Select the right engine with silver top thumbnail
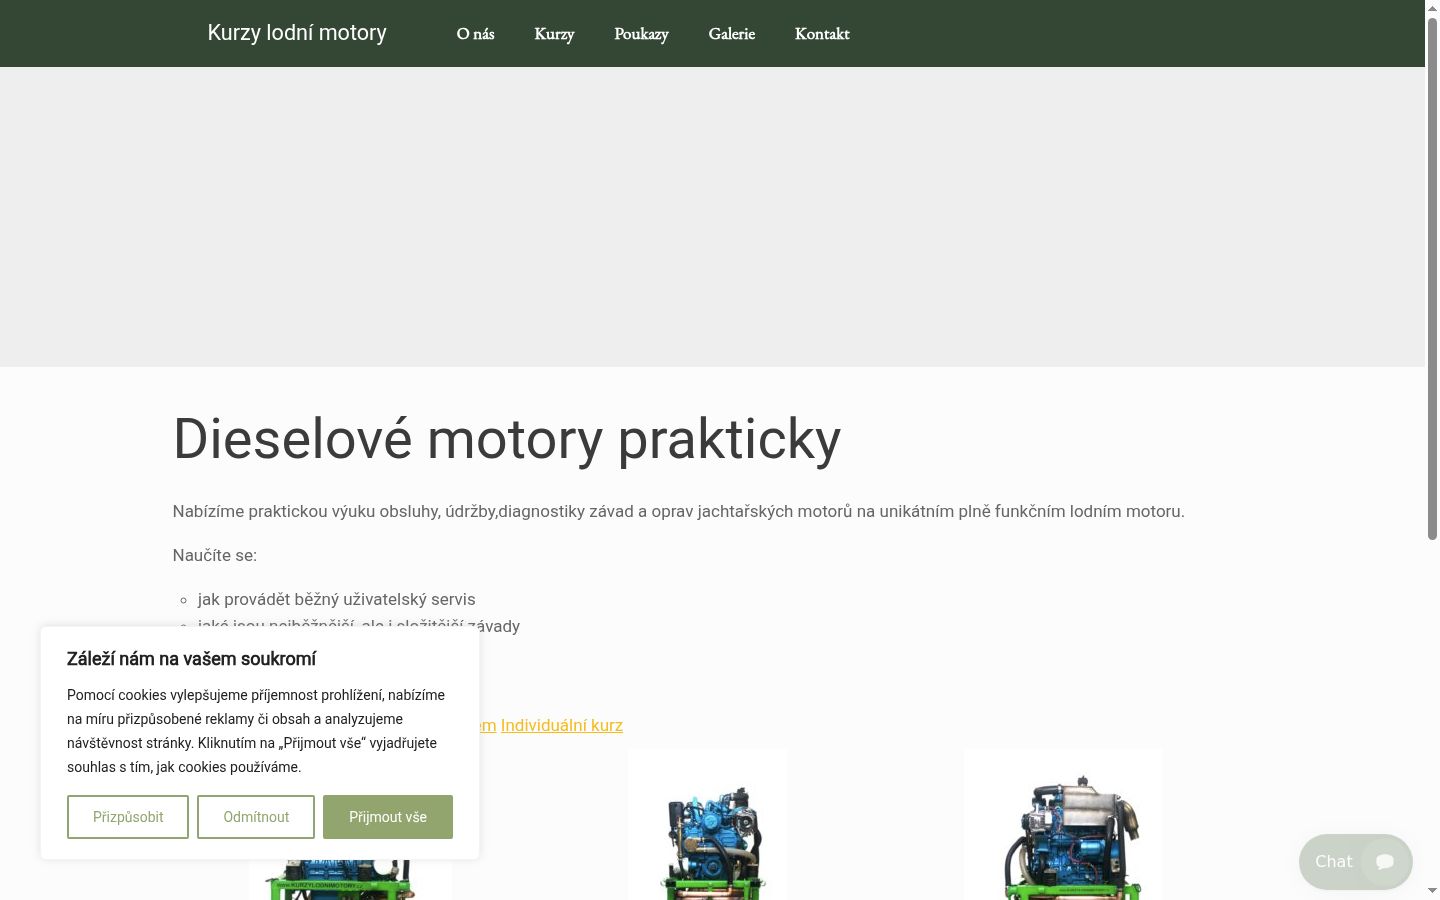 pos(1064,825)
